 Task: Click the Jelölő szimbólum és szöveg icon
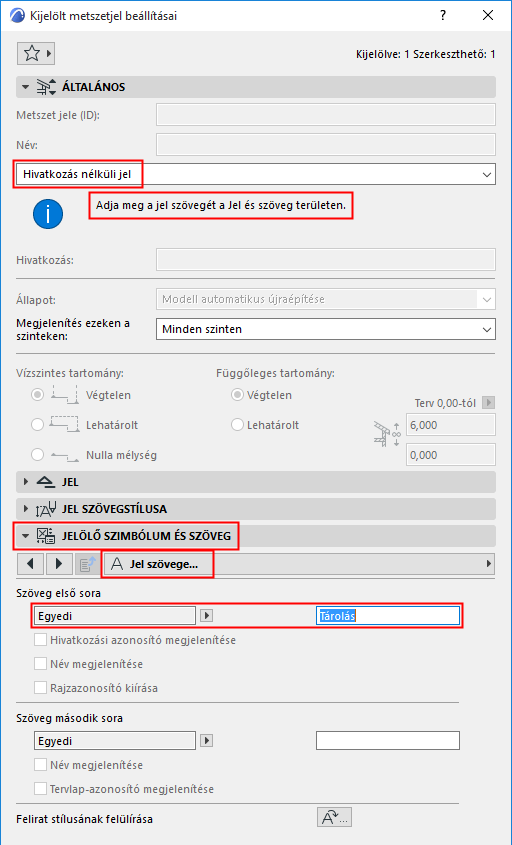[46, 536]
